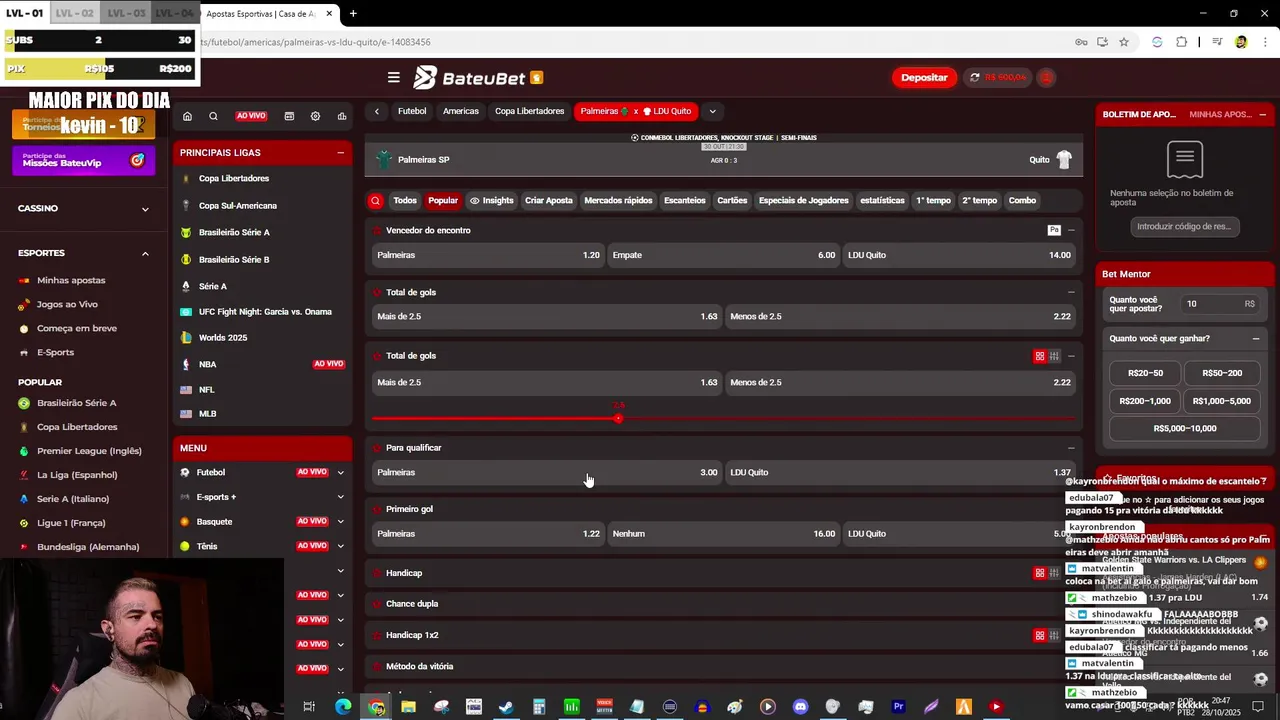Image resolution: width=1280 pixels, height=720 pixels.
Task: Open the Missões BateuVip target icon
Action: (x=137, y=160)
